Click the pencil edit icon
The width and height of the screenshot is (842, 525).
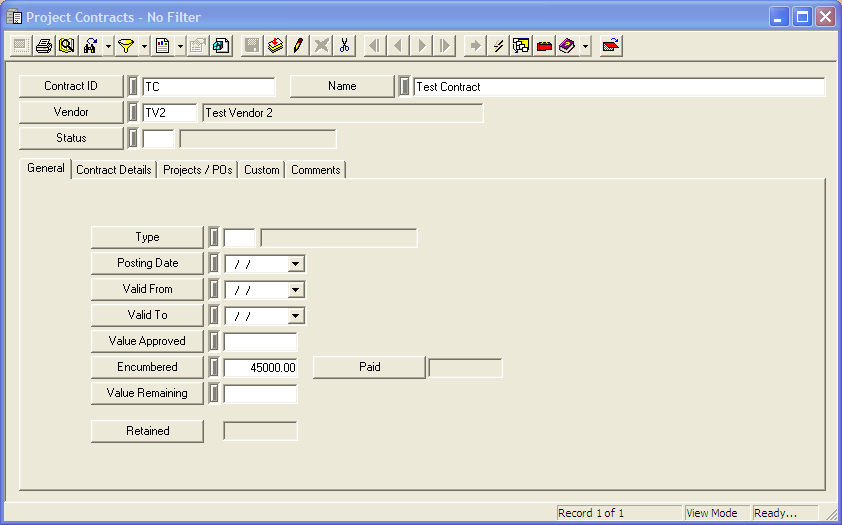298,46
